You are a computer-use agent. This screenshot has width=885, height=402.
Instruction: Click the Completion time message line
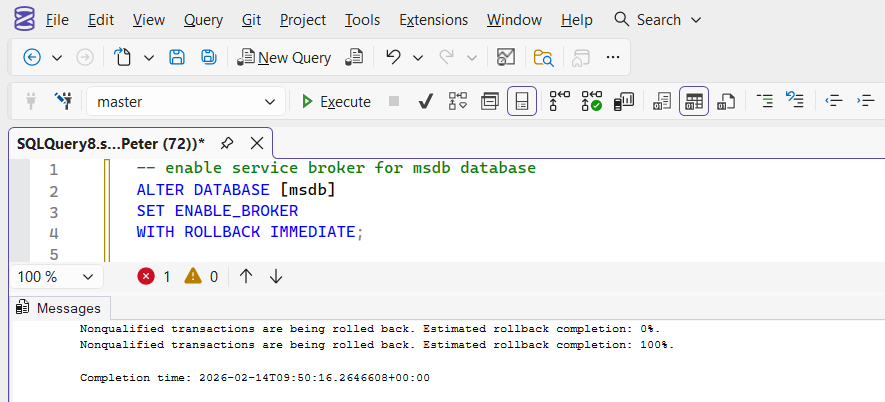pyautogui.click(x=255, y=378)
